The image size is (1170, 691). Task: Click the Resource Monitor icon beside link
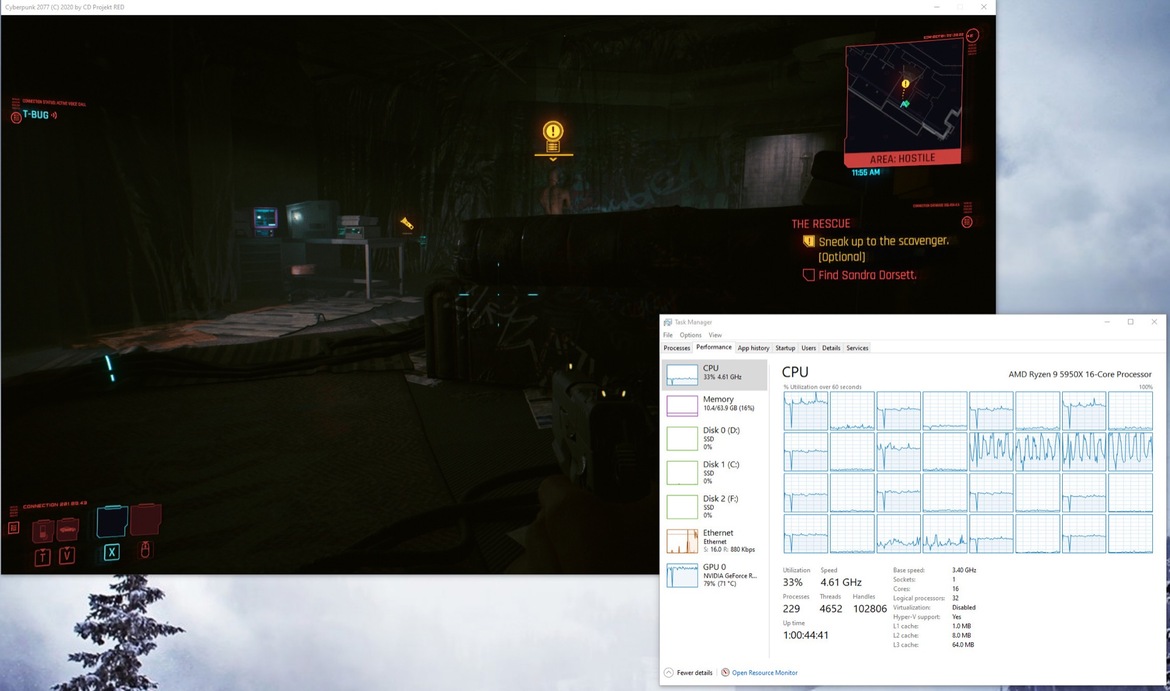click(x=725, y=672)
